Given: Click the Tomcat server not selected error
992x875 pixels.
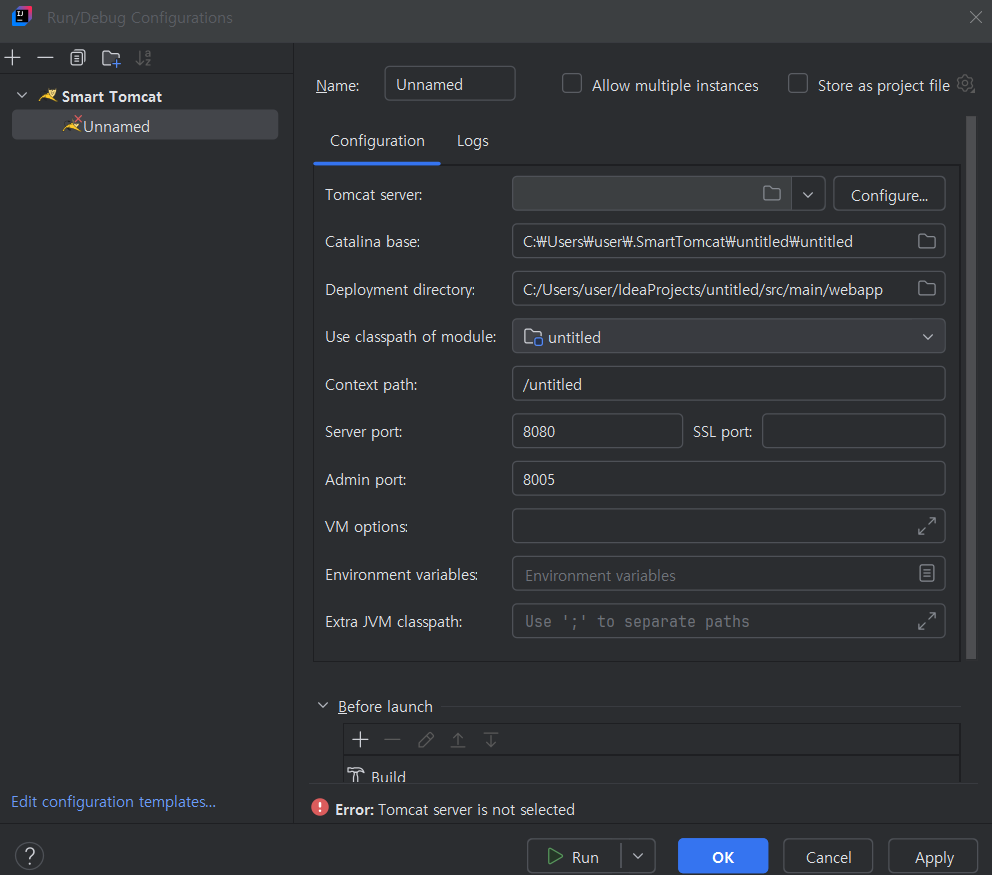Looking at the screenshot, I should click(443, 809).
